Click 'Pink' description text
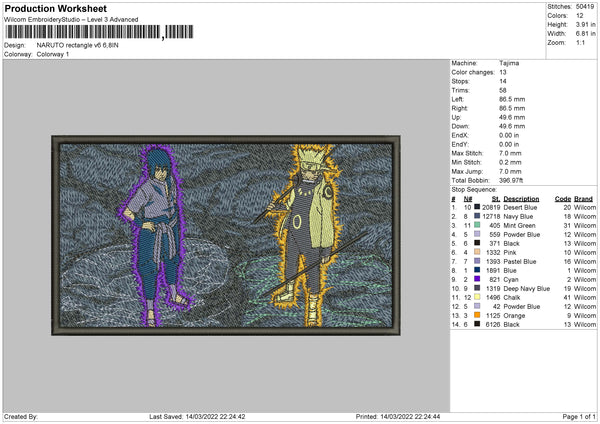600x424 pixels. click(510, 253)
